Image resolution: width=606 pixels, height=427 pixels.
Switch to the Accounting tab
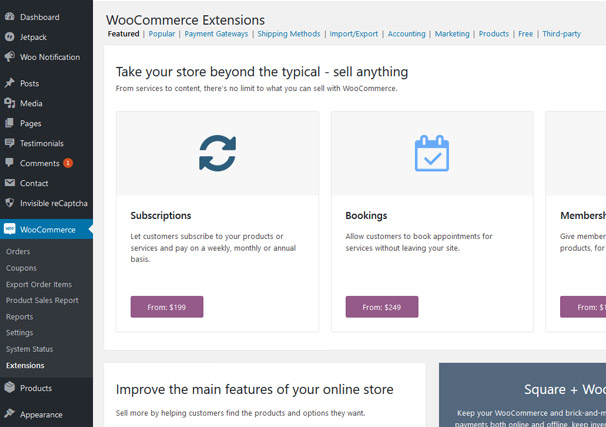(x=407, y=34)
